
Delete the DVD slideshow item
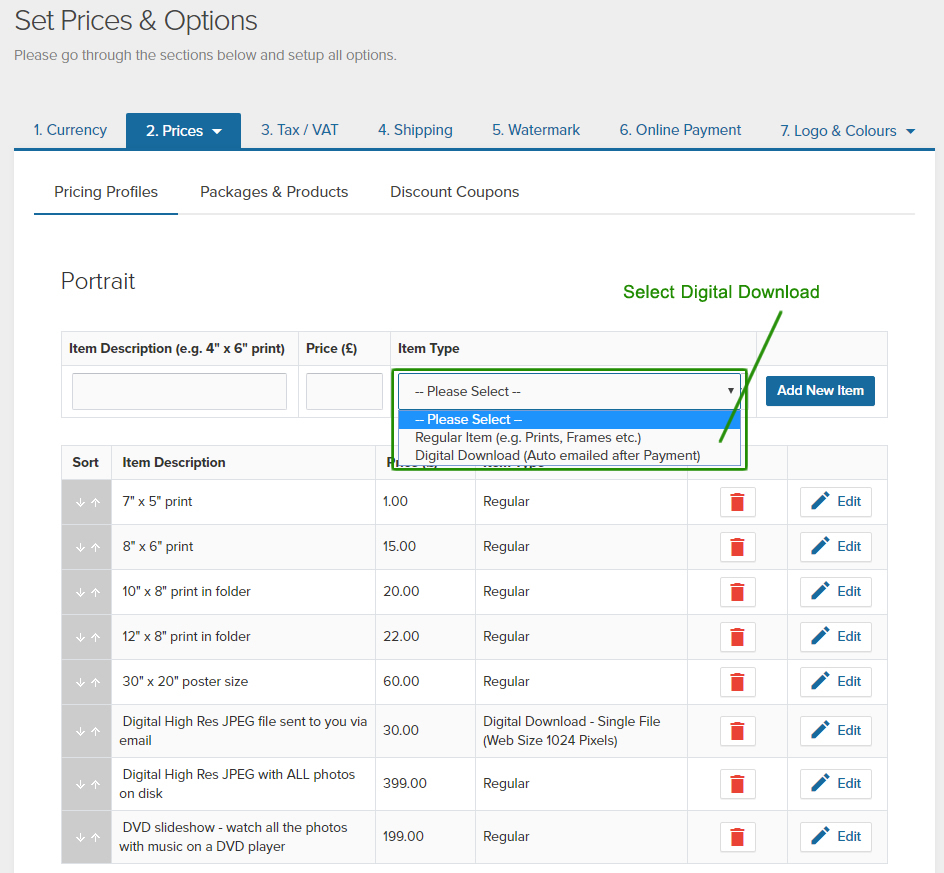[737, 837]
